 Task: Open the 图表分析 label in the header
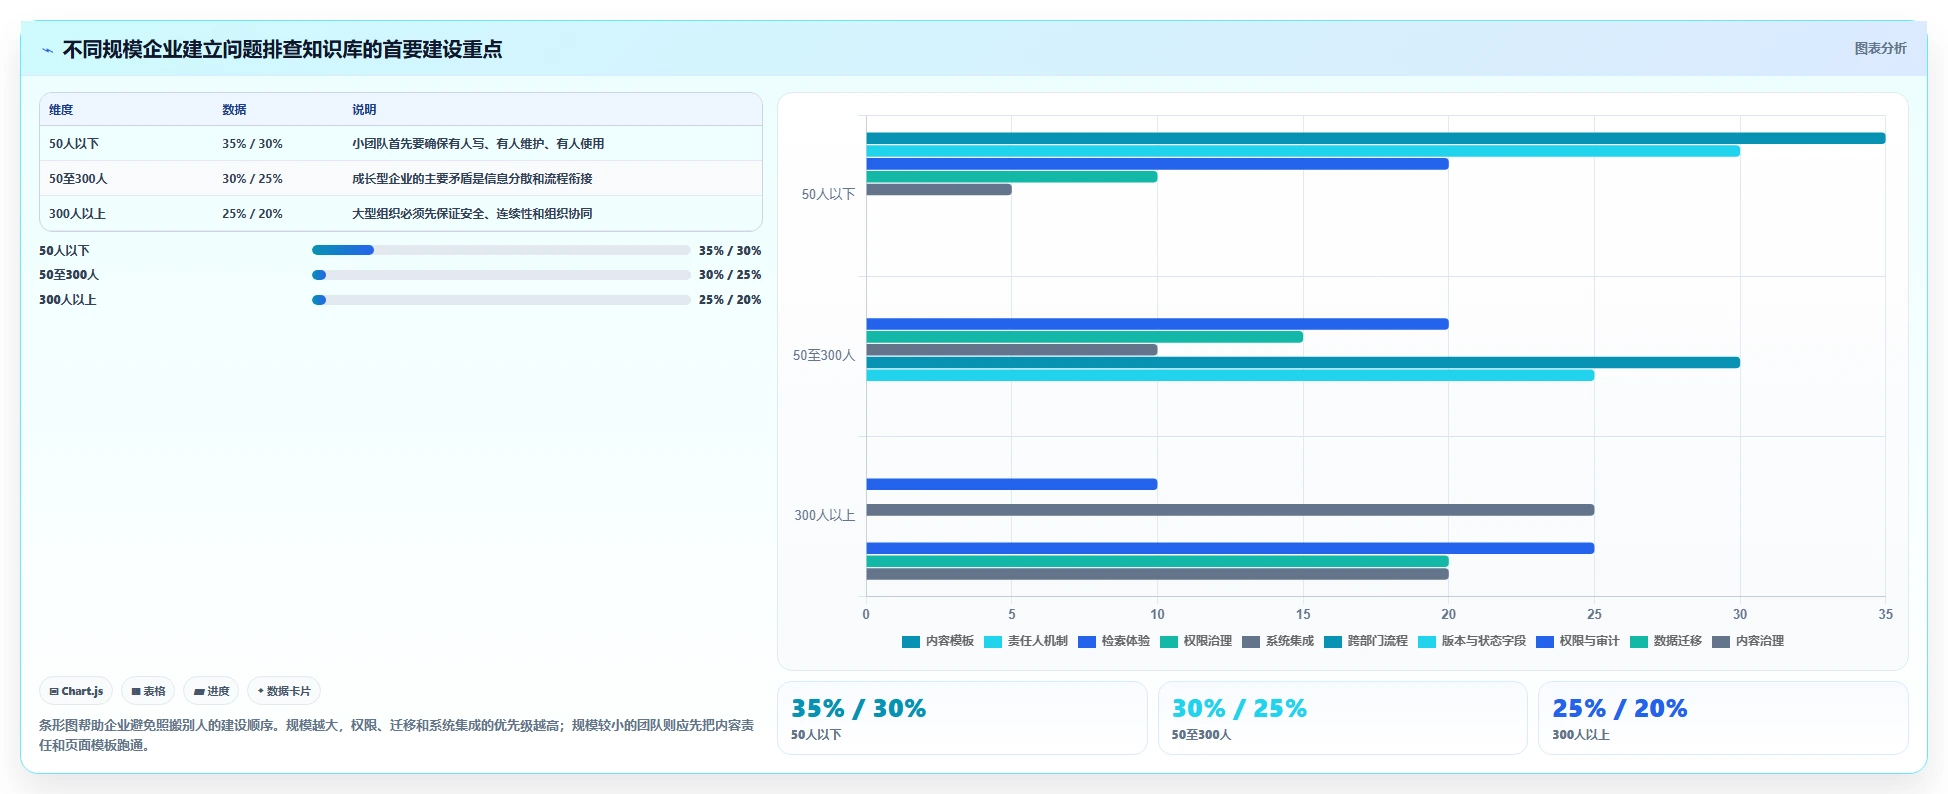pyautogui.click(x=1880, y=48)
